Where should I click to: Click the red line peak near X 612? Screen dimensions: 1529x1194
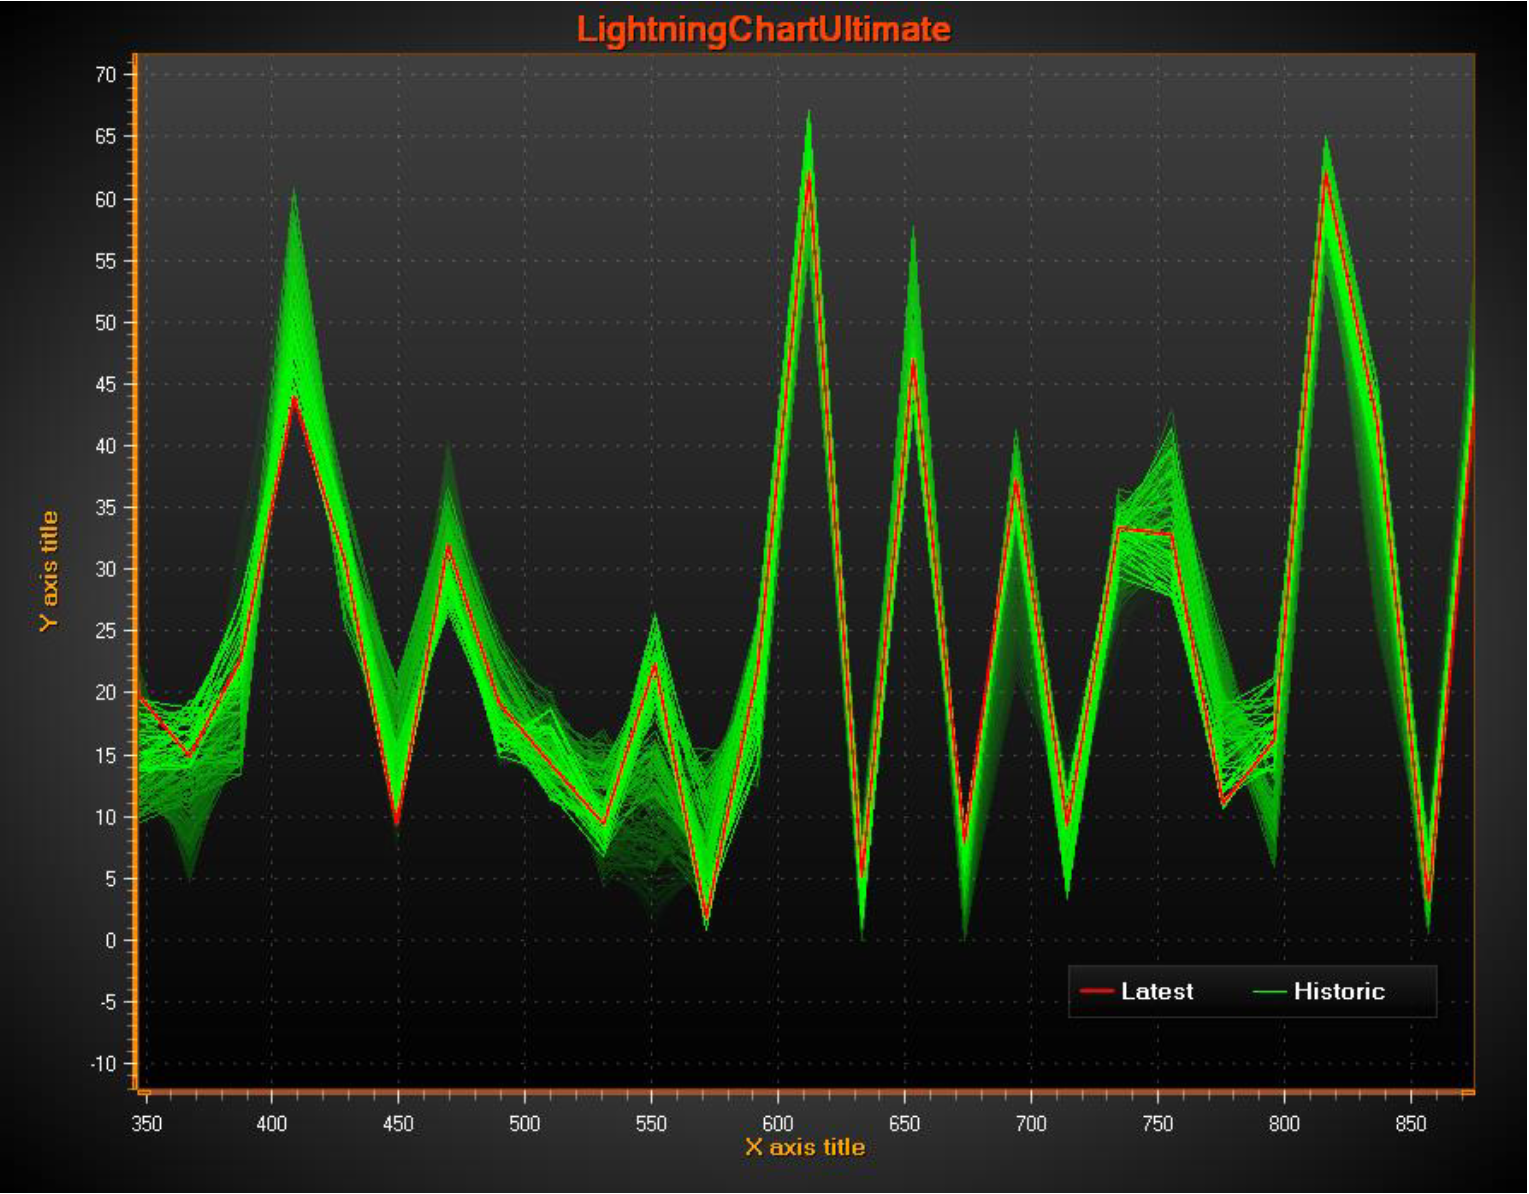point(809,174)
